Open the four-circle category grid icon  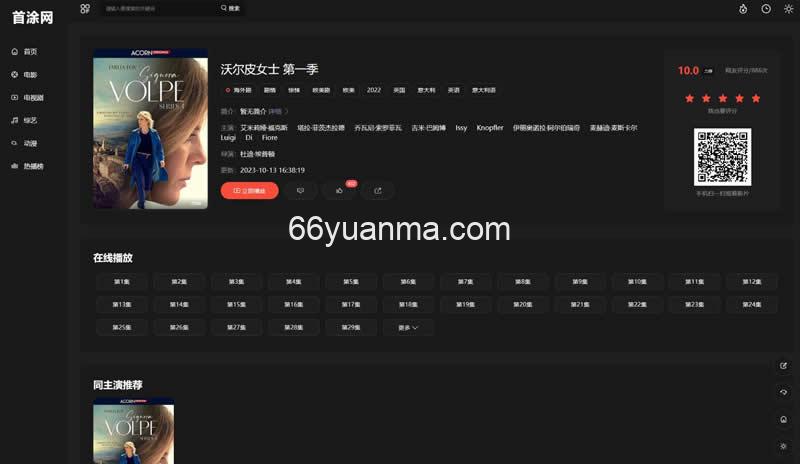coord(85,8)
